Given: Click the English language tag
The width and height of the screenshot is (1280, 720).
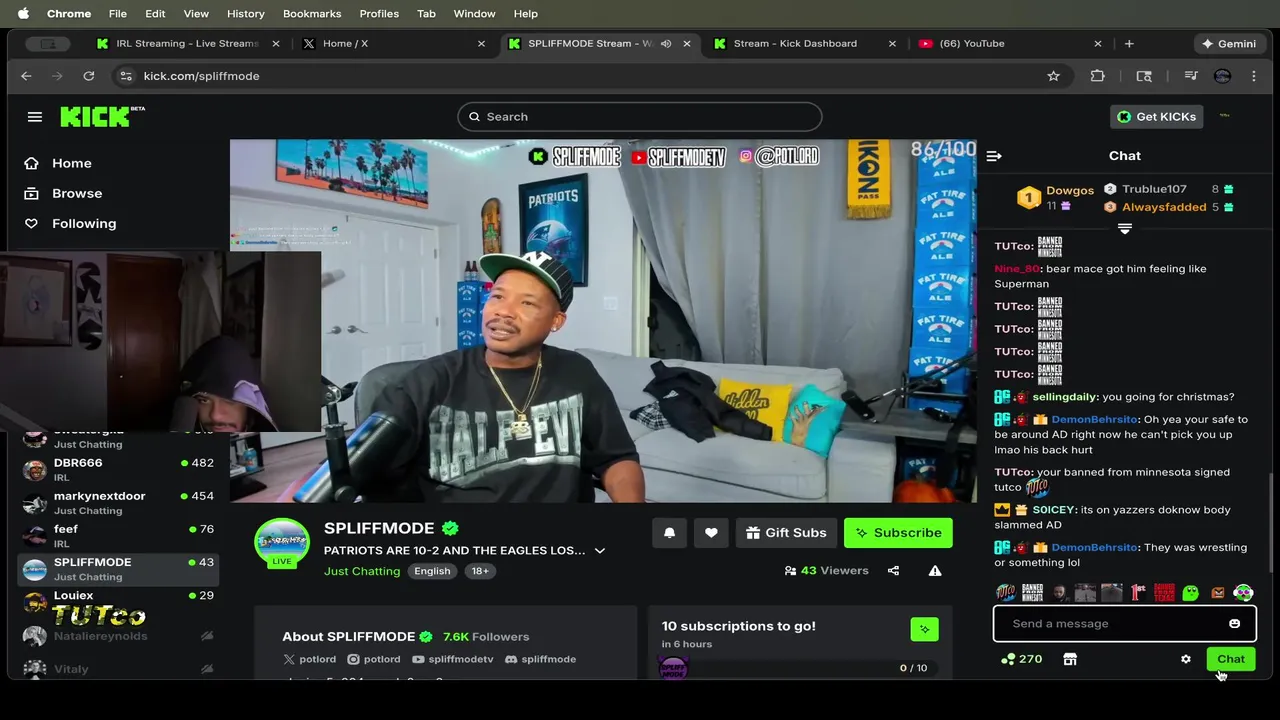Looking at the screenshot, I should [432, 571].
